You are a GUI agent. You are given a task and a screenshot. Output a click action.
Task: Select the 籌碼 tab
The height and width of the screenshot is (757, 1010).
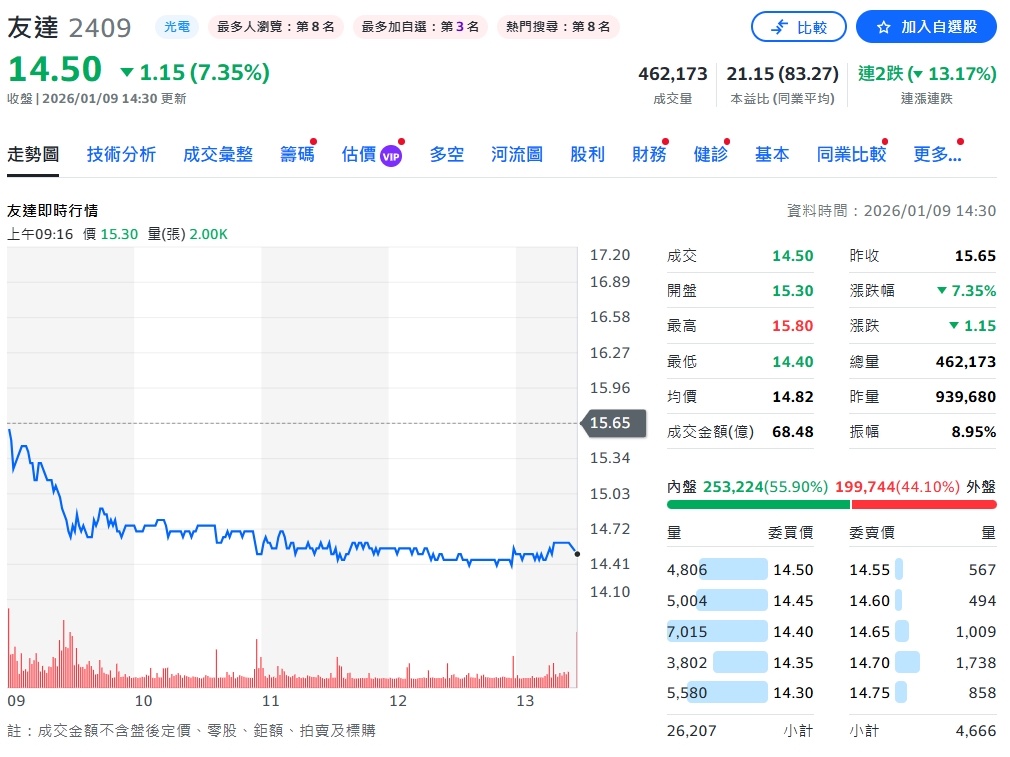click(x=296, y=154)
